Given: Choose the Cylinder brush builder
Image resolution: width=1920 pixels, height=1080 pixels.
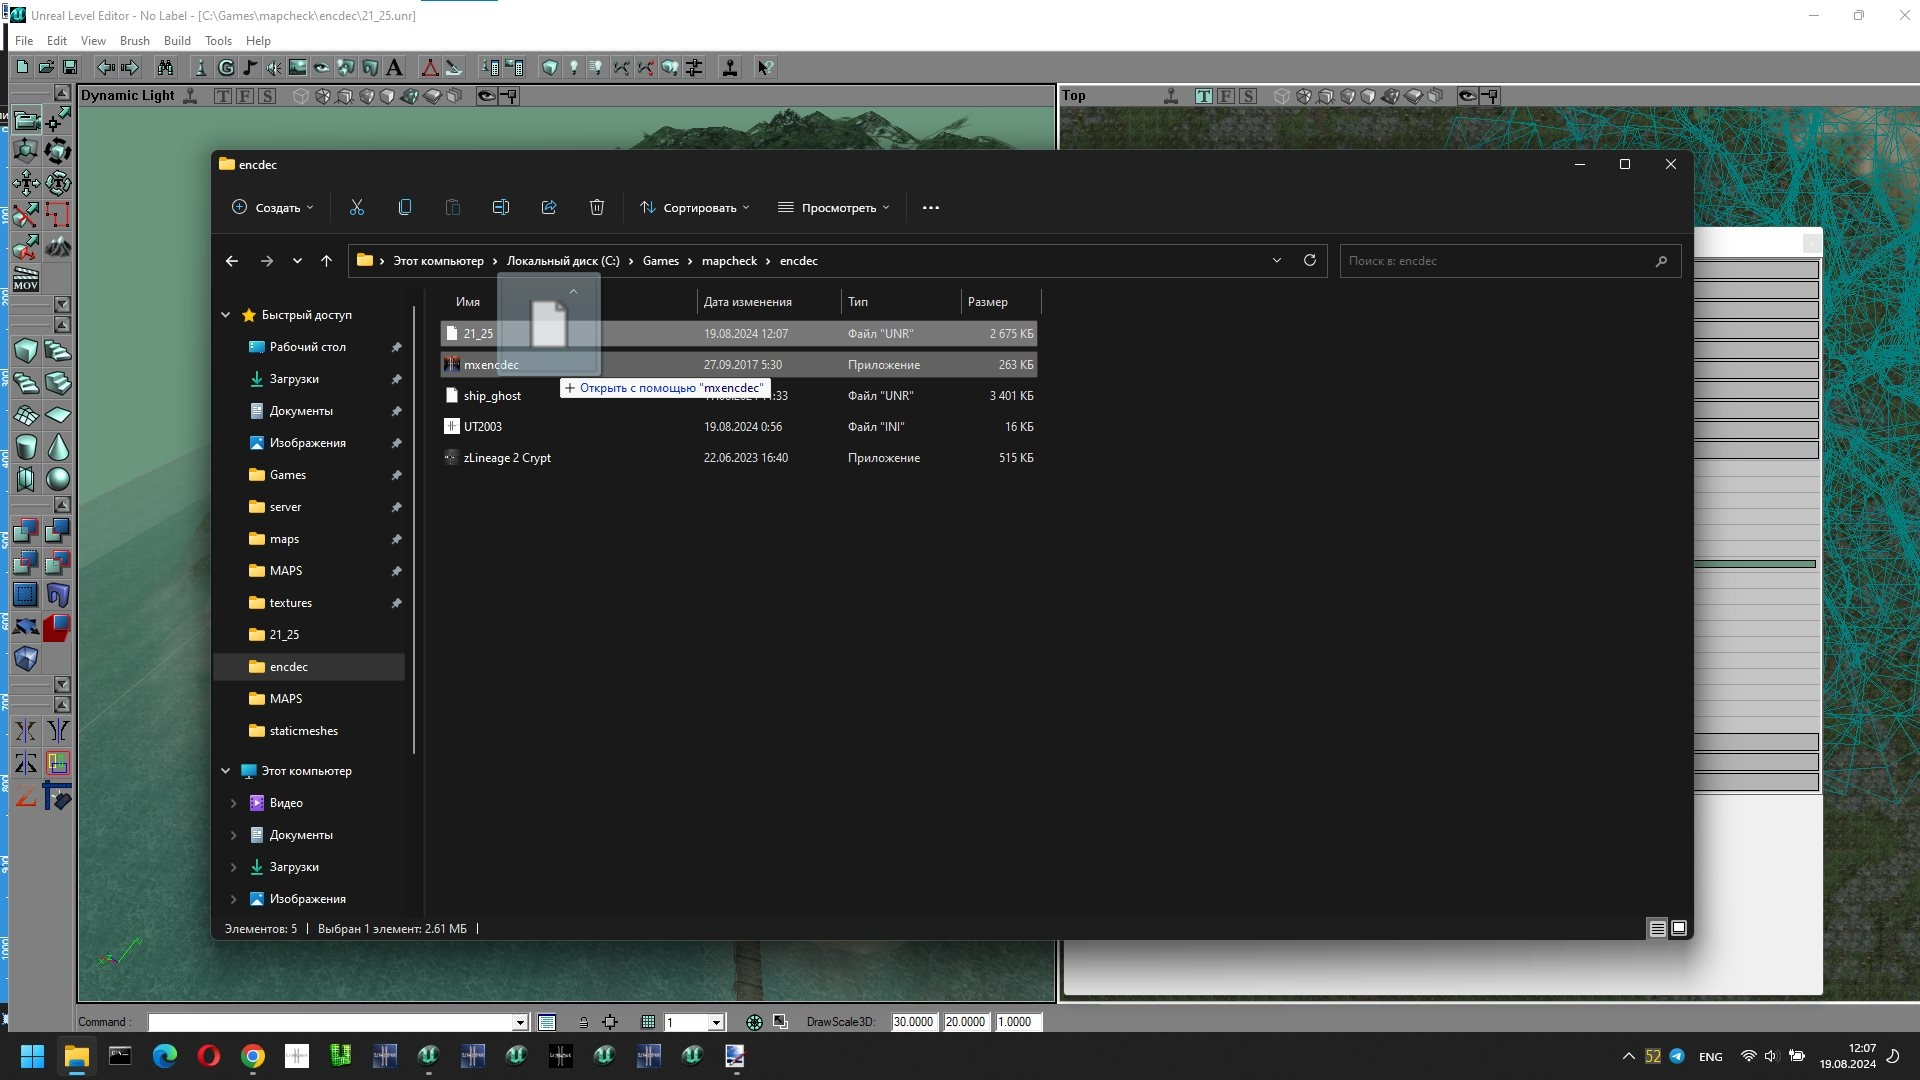Looking at the screenshot, I should pyautogui.click(x=26, y=447).
